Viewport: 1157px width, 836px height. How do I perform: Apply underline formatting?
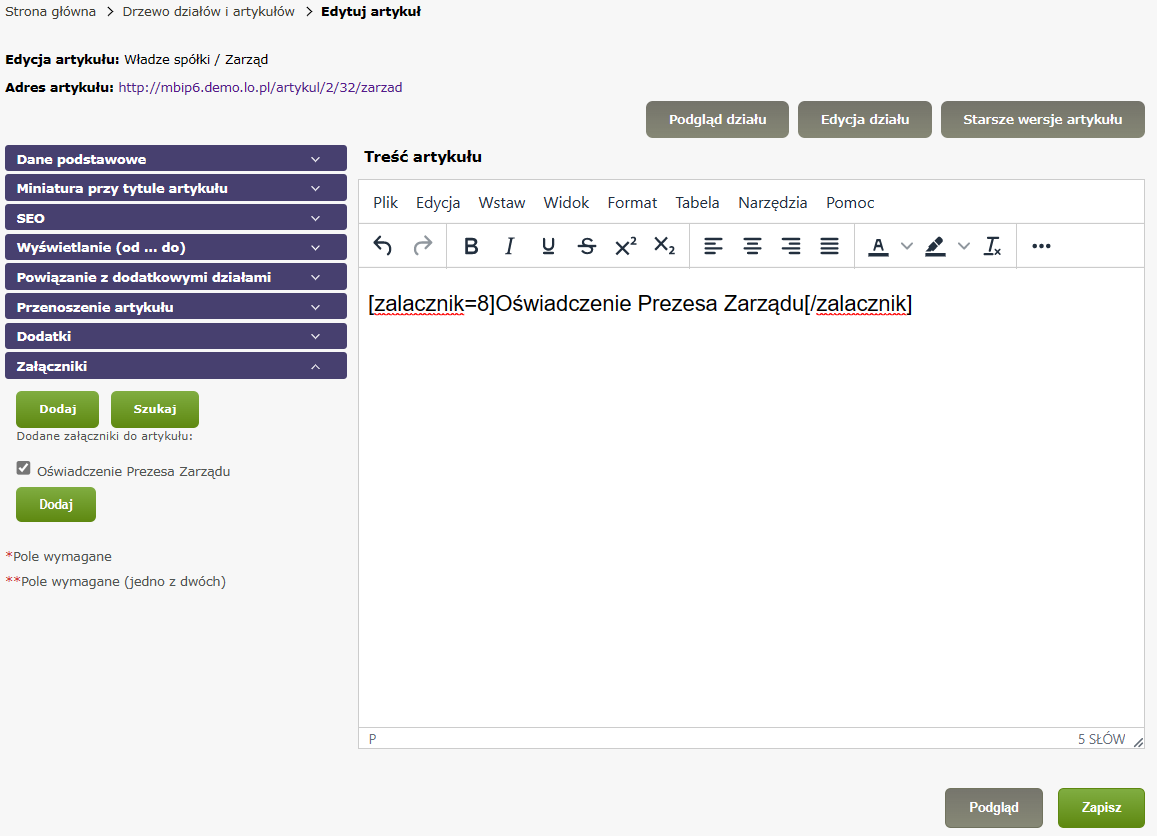(548, 246)
